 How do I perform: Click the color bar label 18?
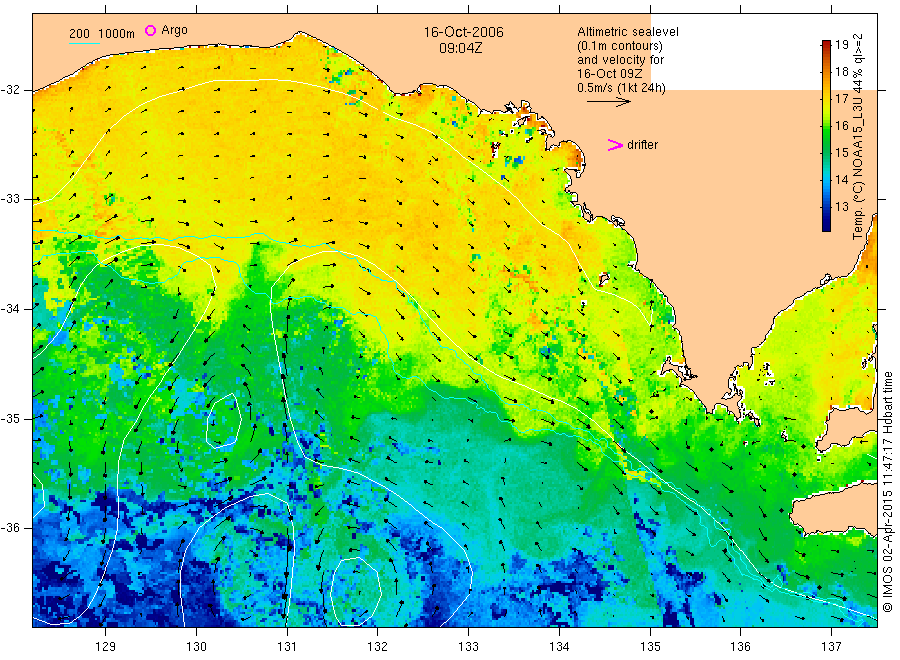[x=841, y=72]
